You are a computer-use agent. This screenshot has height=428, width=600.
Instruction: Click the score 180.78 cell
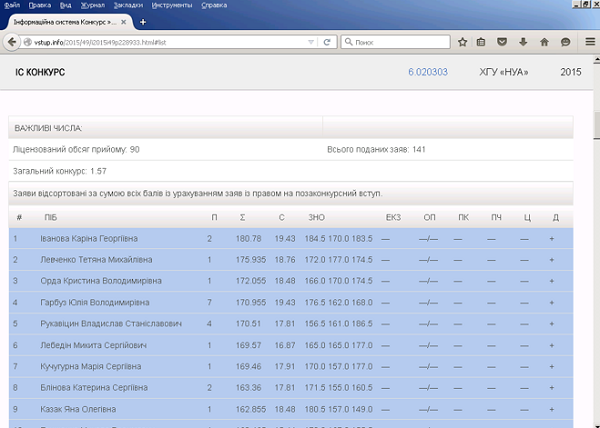[x=248, y=239]
